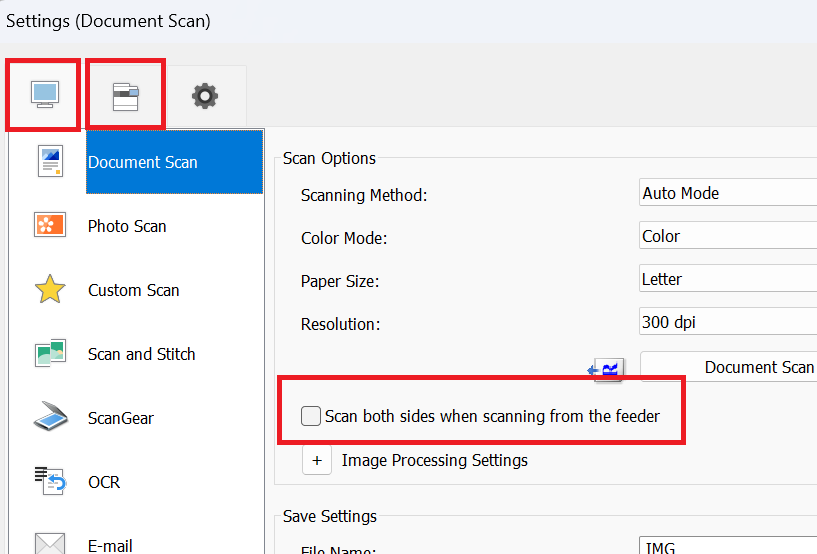Change the Resolution dropdown from 300 dpi

point(728,324)
